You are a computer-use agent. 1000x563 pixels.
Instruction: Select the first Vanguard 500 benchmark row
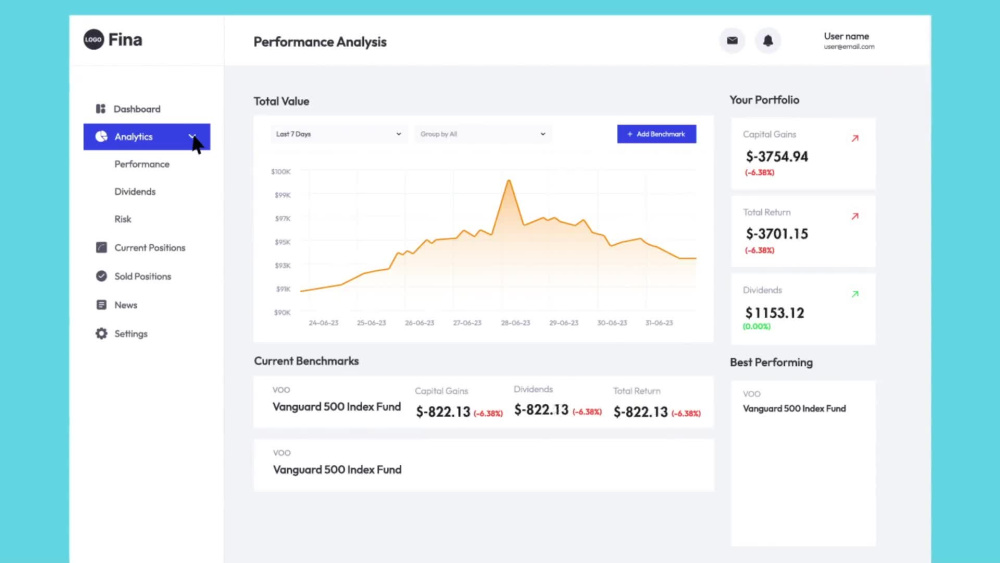(x=483, y=402)
